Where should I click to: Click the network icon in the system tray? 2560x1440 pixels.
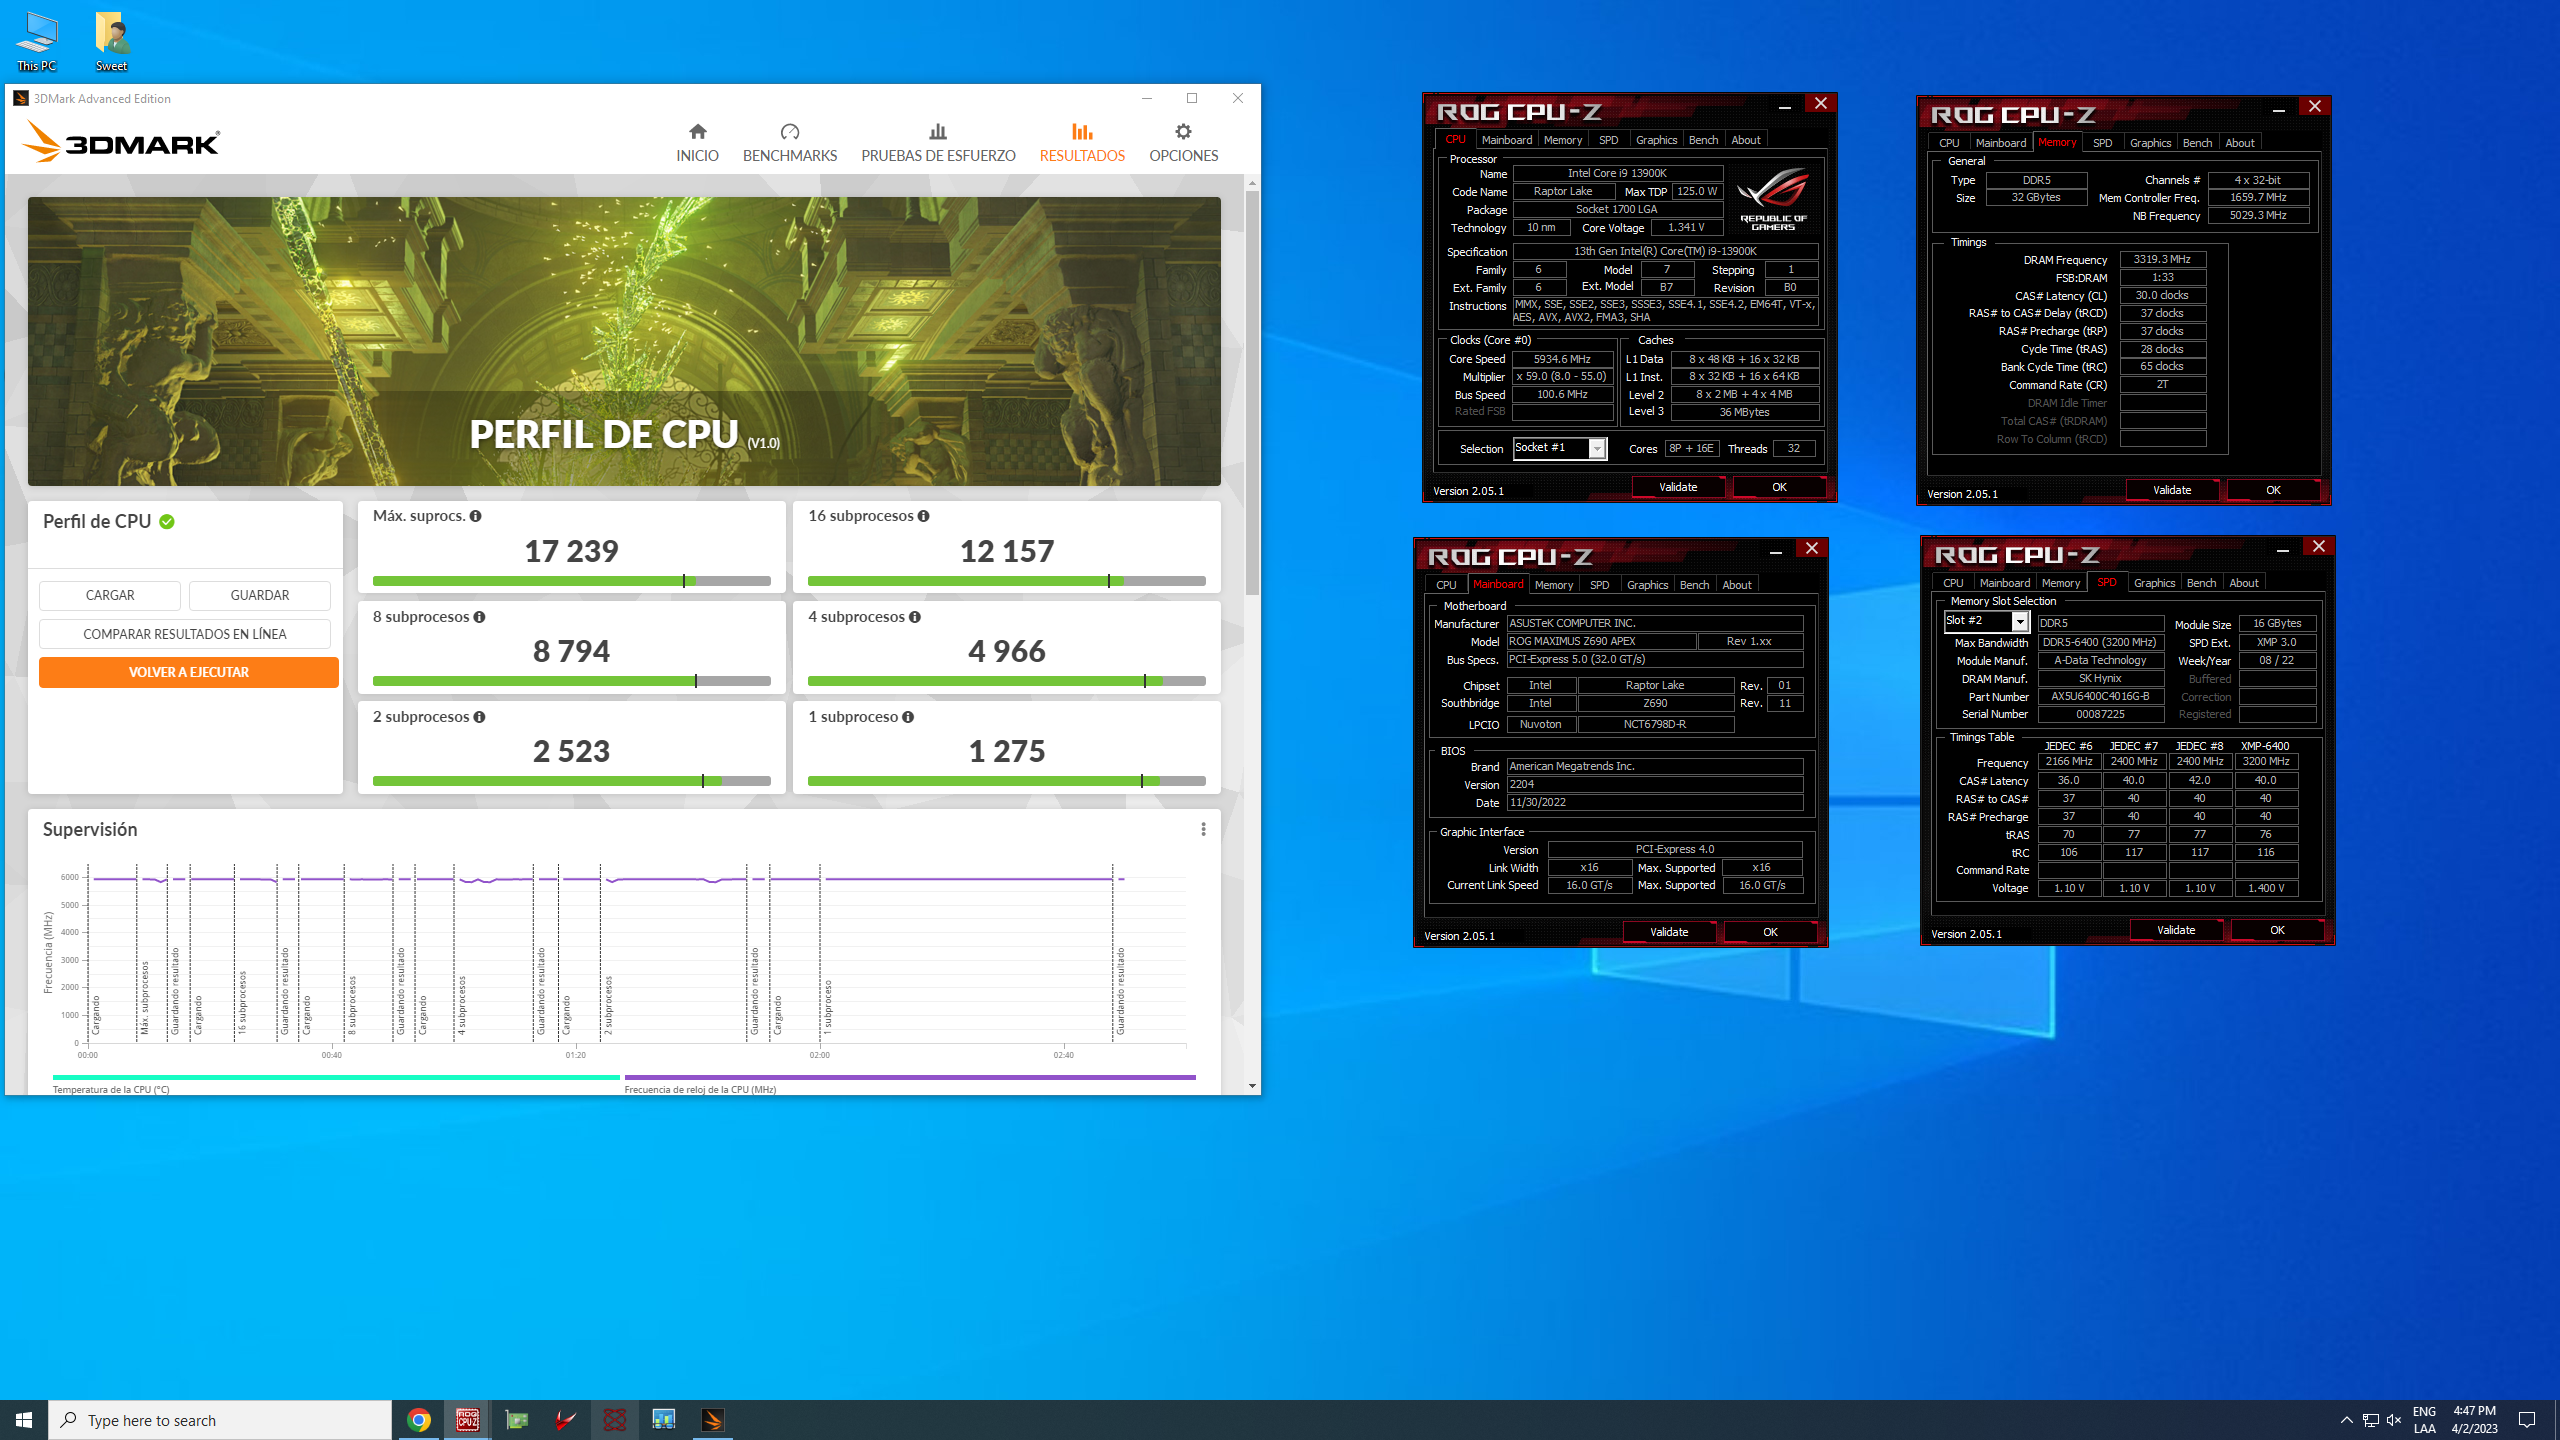2370,1420
